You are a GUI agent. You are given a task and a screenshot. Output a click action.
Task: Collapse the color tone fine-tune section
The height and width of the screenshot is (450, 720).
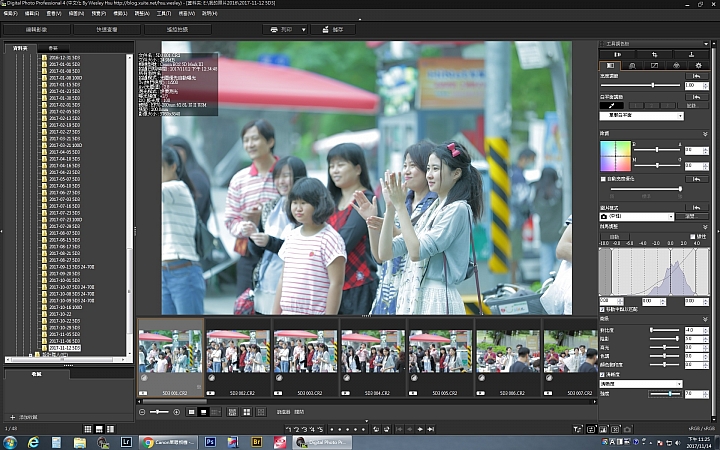pyautogui.click(x=705, y=134)
